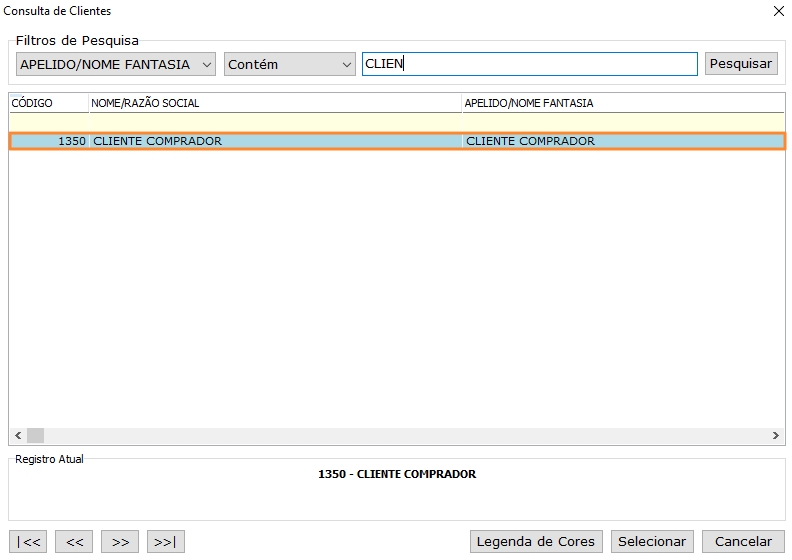The image size is (792, 560).
Task: Open the APELIDO/NOME FANTASIA filter field dropdown
Action: coord(116,64)
